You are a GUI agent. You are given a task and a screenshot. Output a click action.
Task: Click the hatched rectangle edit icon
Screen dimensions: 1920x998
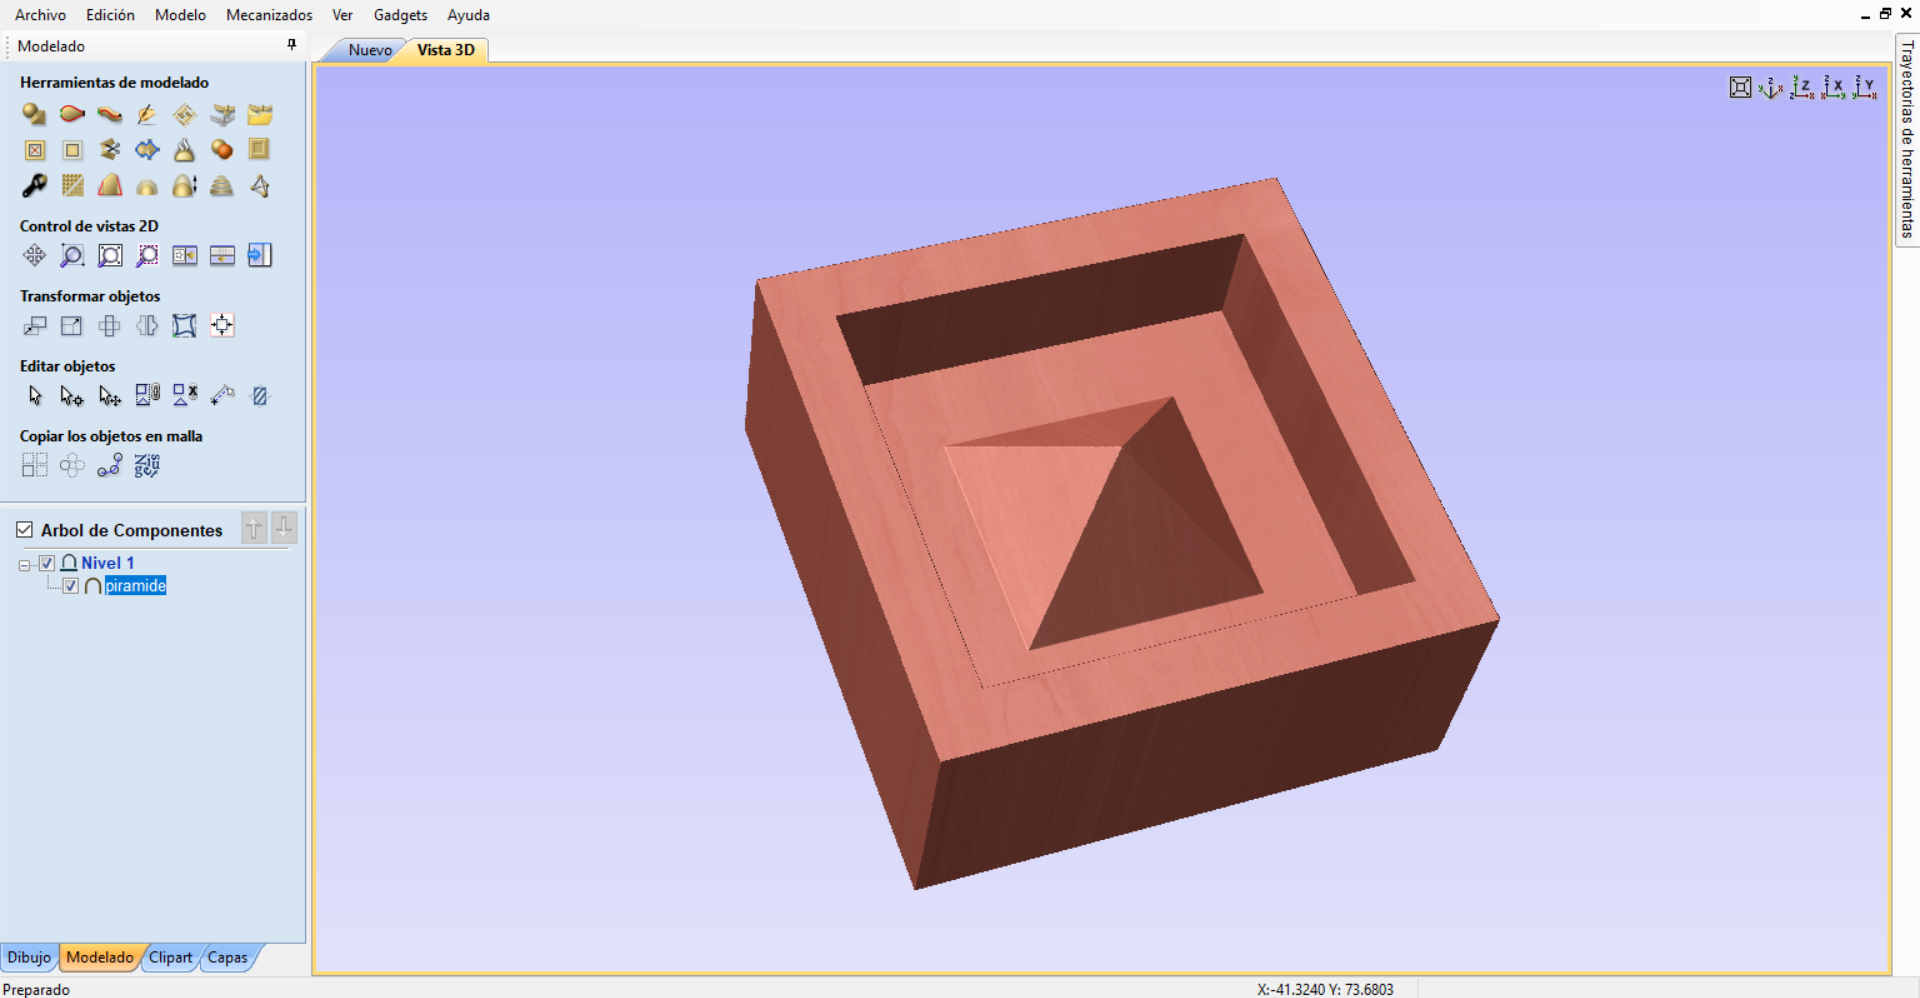point(260,396)
